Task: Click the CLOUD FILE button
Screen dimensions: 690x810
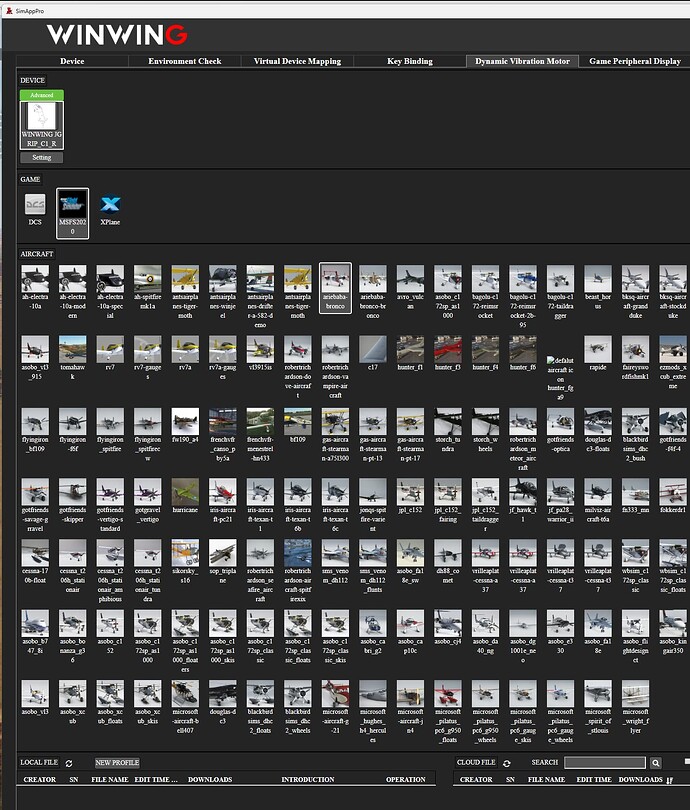Action: [x=476, y=762]
